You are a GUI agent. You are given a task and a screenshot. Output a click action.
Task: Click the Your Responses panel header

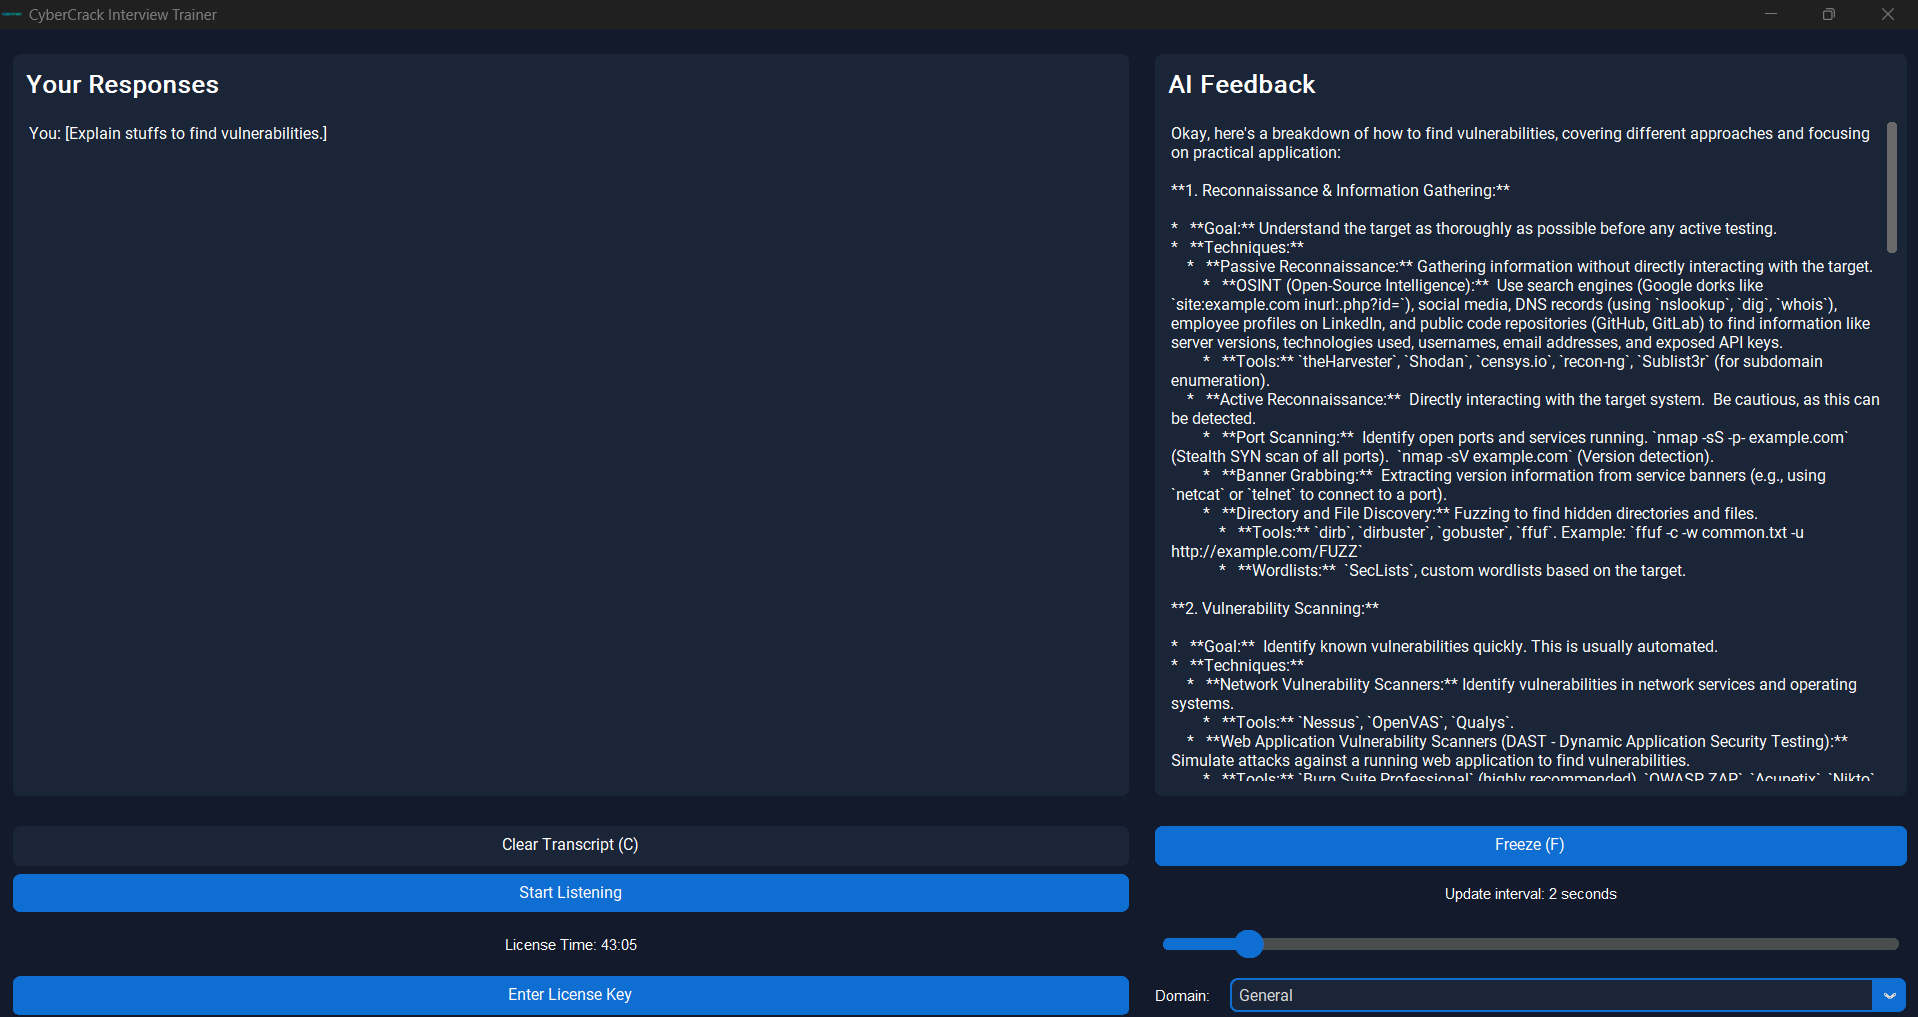click(x=122, y=85)
